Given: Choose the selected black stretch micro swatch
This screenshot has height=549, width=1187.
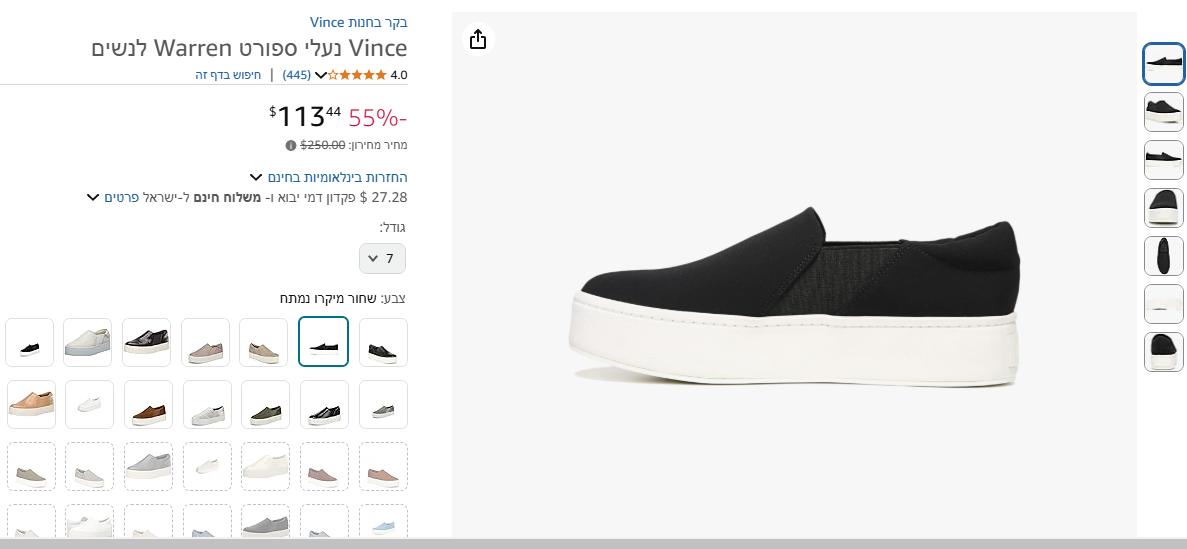Looking at the screenshot, I should pos(323,342).
